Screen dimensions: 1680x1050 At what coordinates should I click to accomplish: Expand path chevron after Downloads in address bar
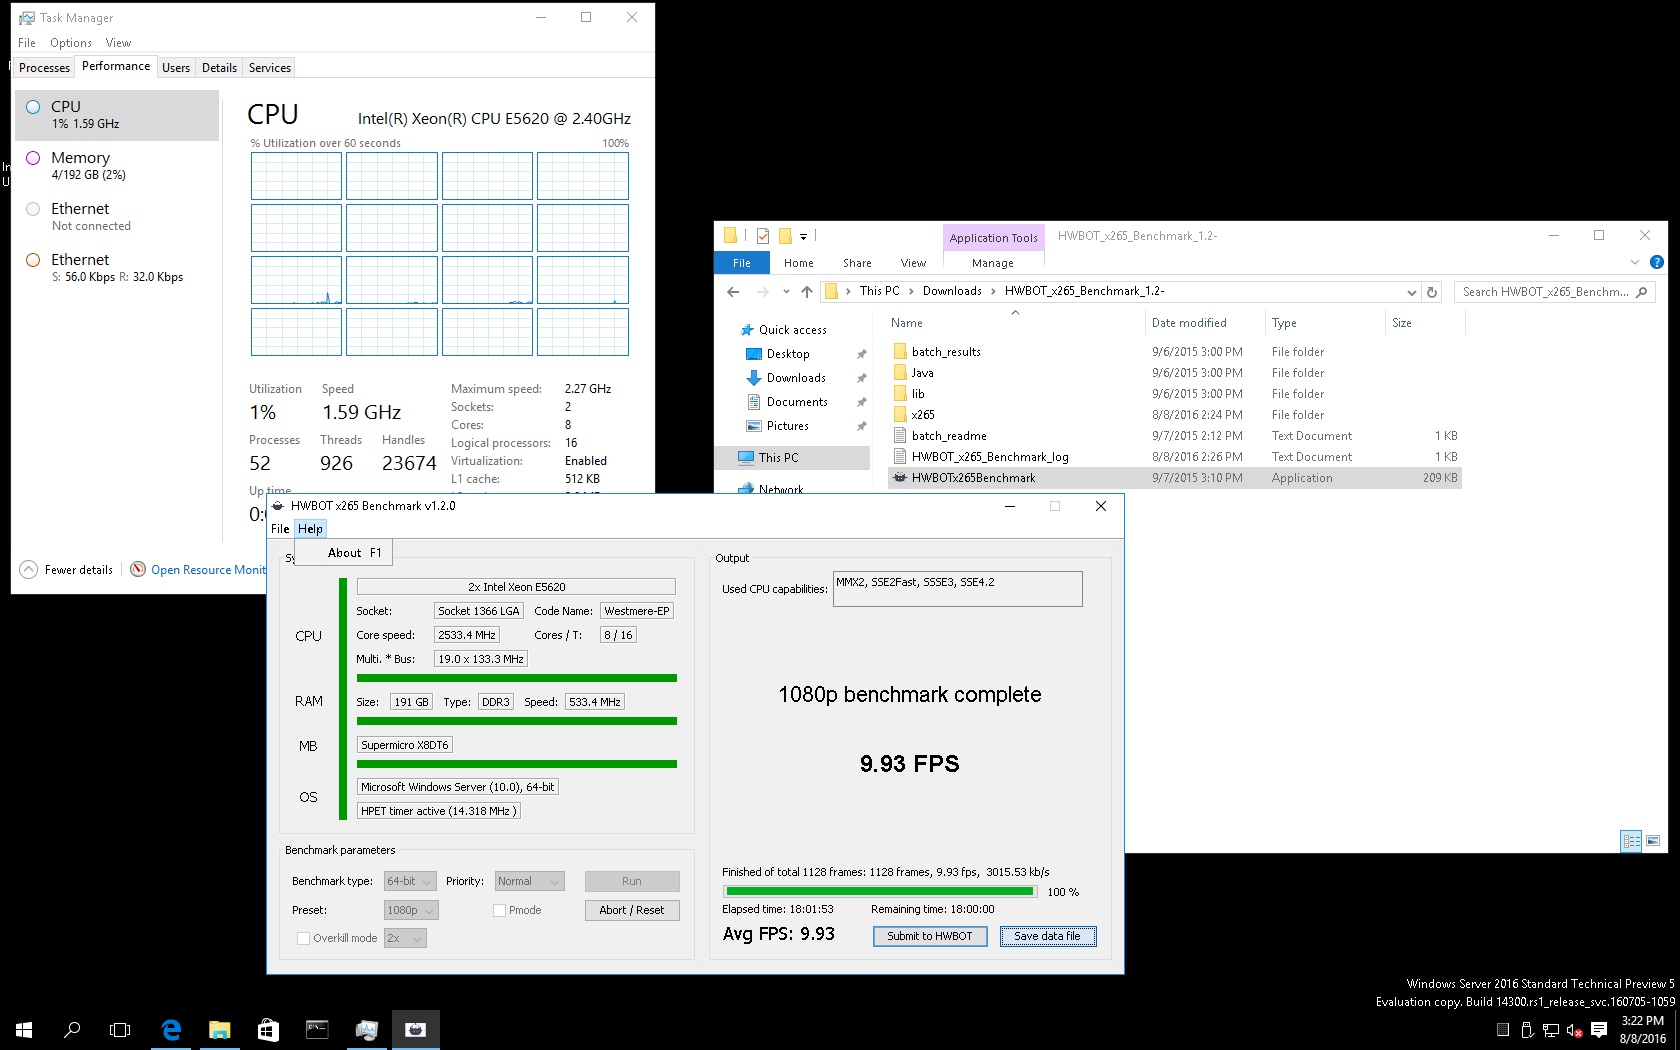click(x=993, y=291)
